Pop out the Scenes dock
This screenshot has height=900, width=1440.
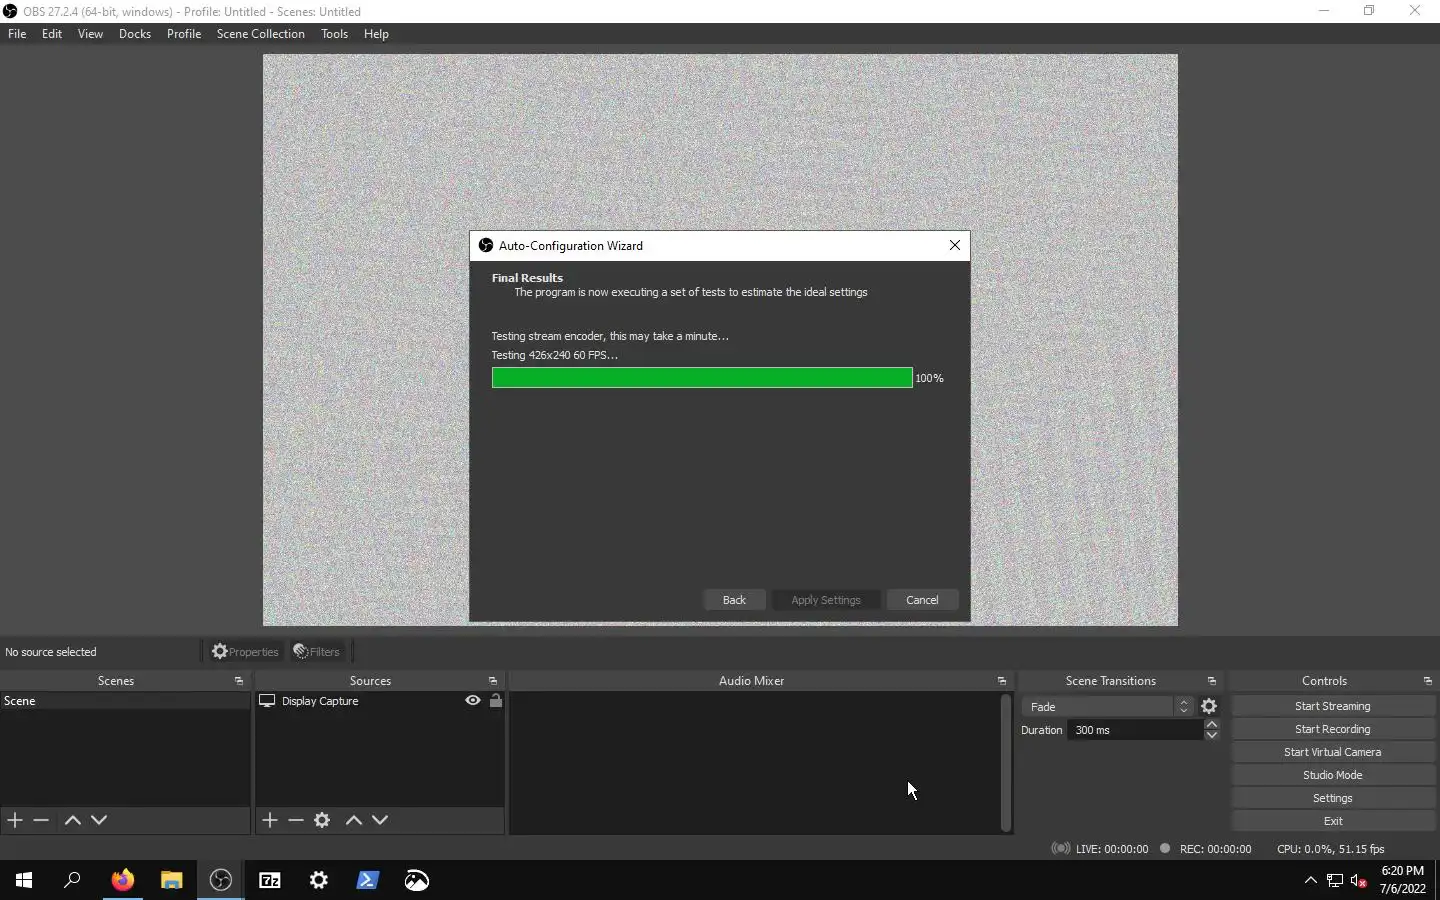239,681
